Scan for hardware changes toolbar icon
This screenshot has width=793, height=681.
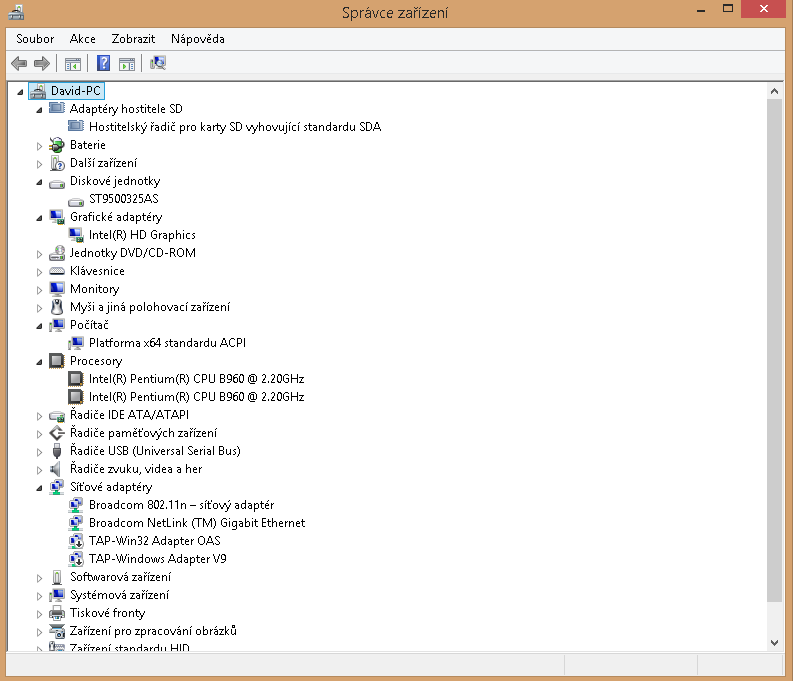click(x=158, y=63)
